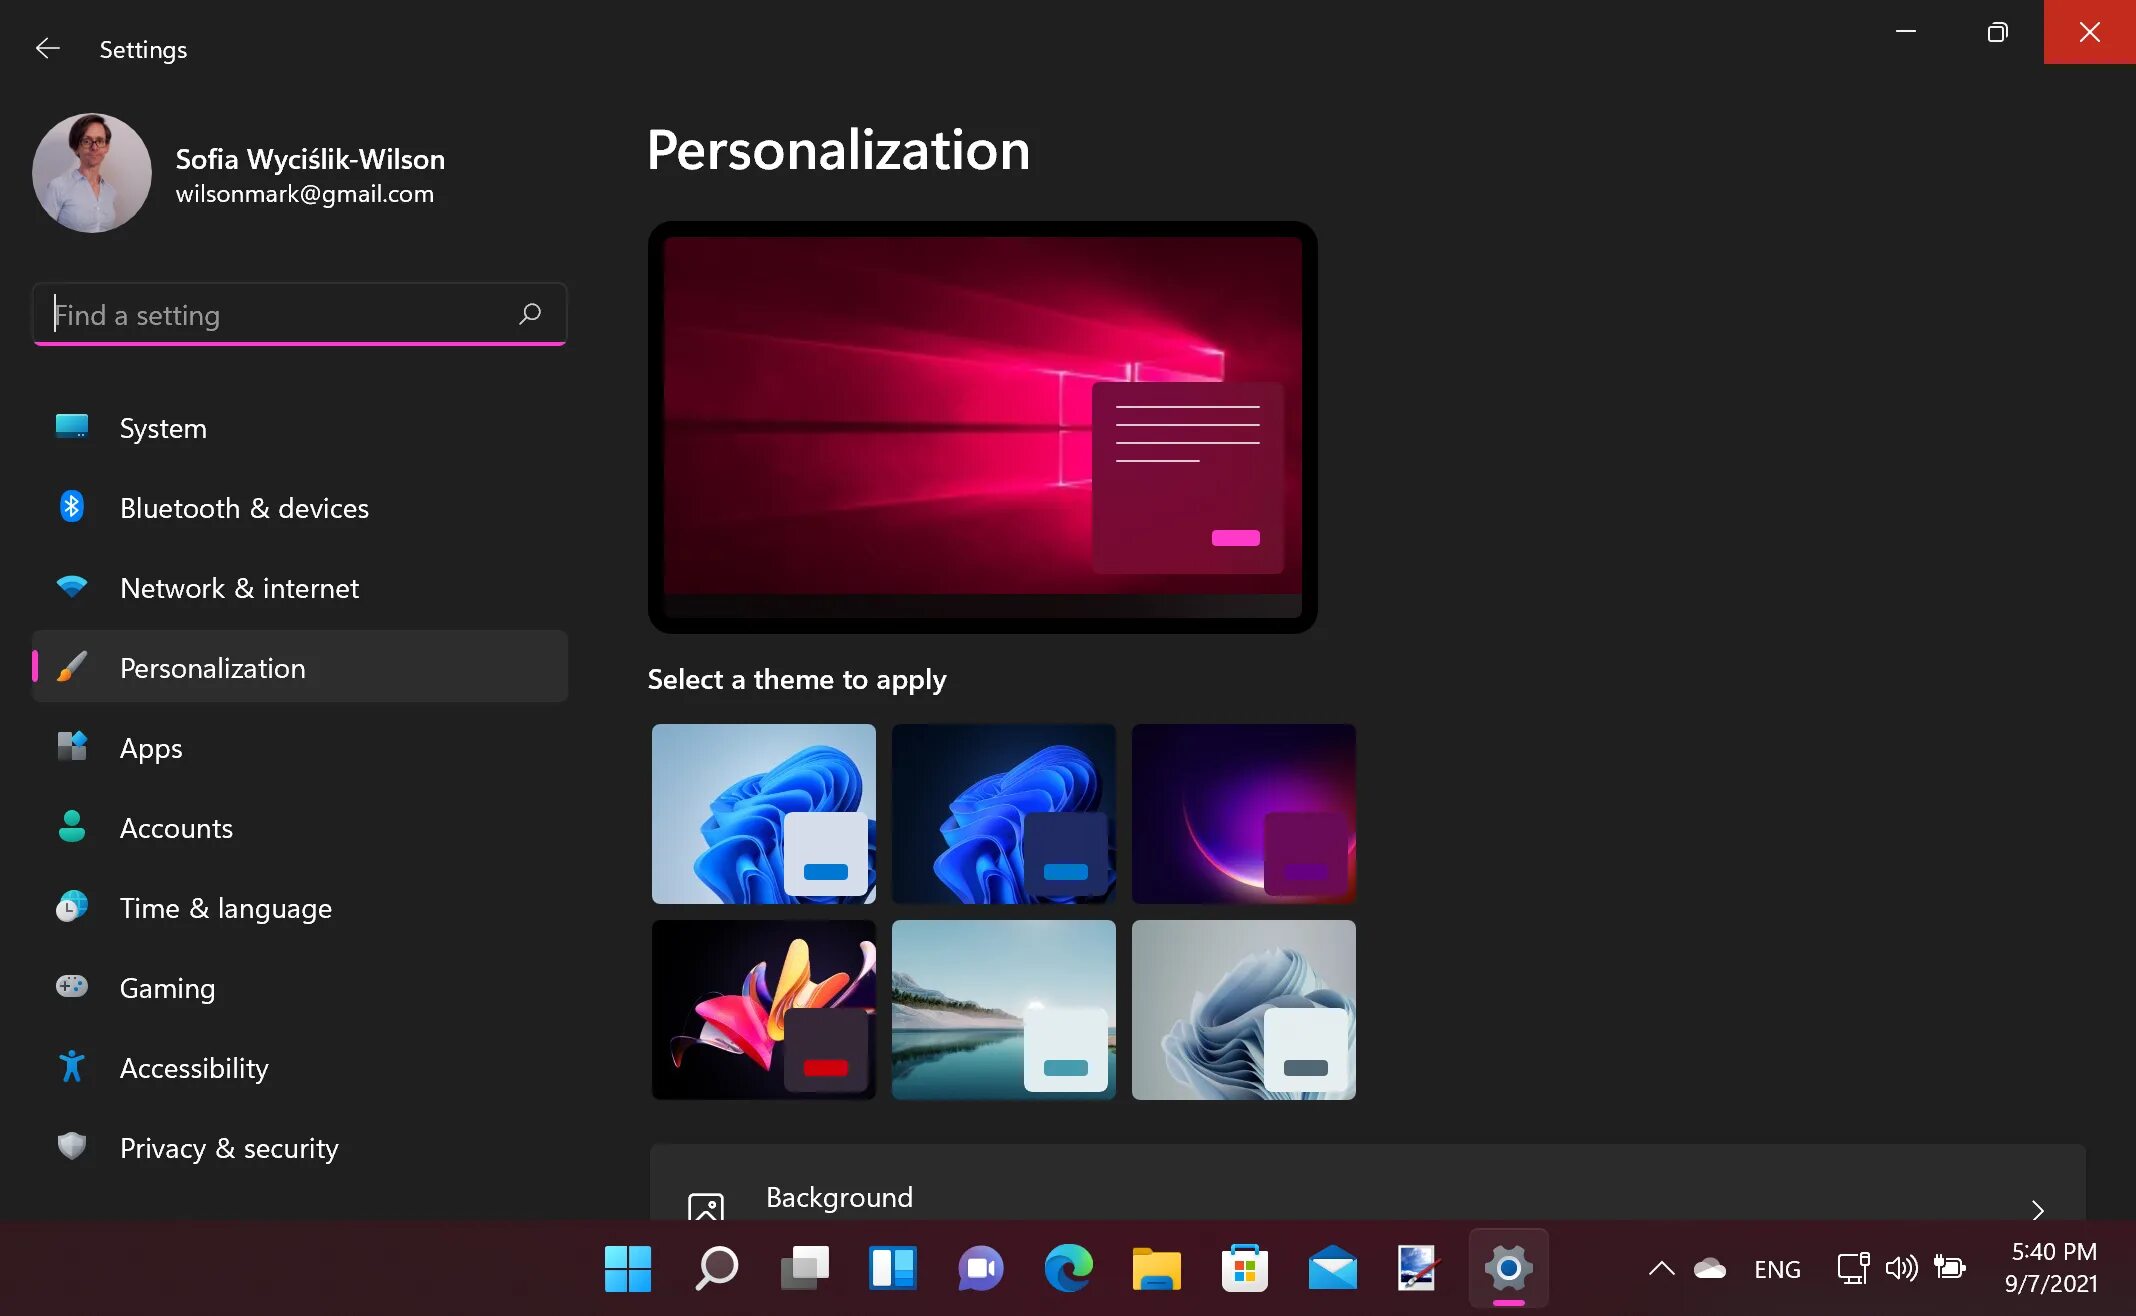Open System settings category
The width and height of the screenshot is (2136, 1316).
click(163, 427)
